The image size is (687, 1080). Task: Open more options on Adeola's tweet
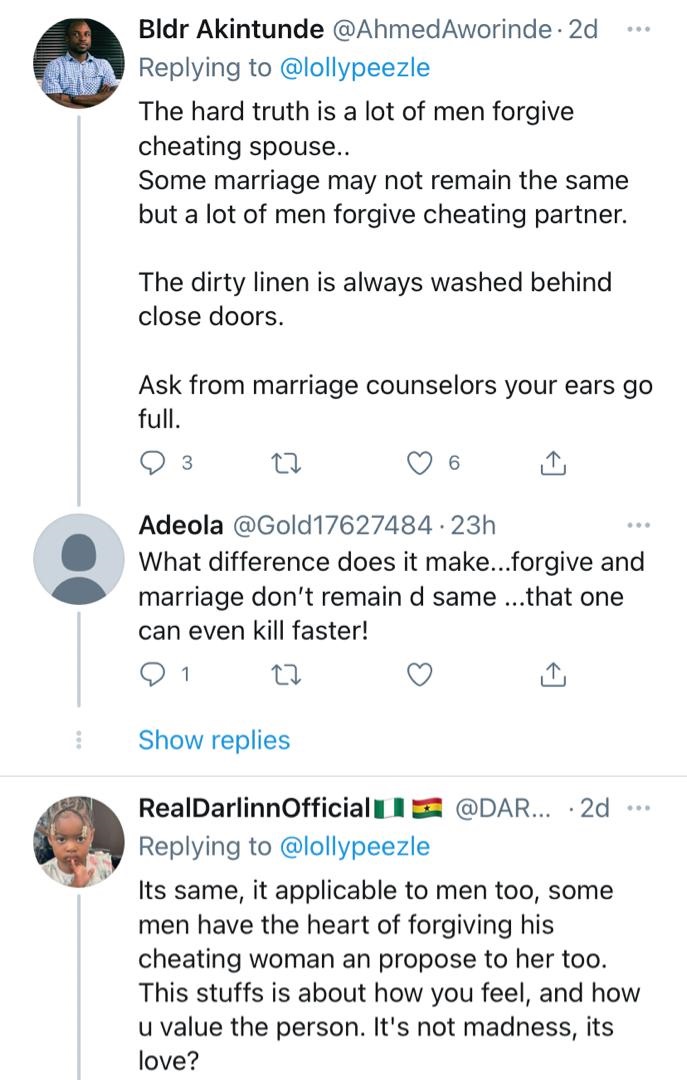tap(638, 525)
